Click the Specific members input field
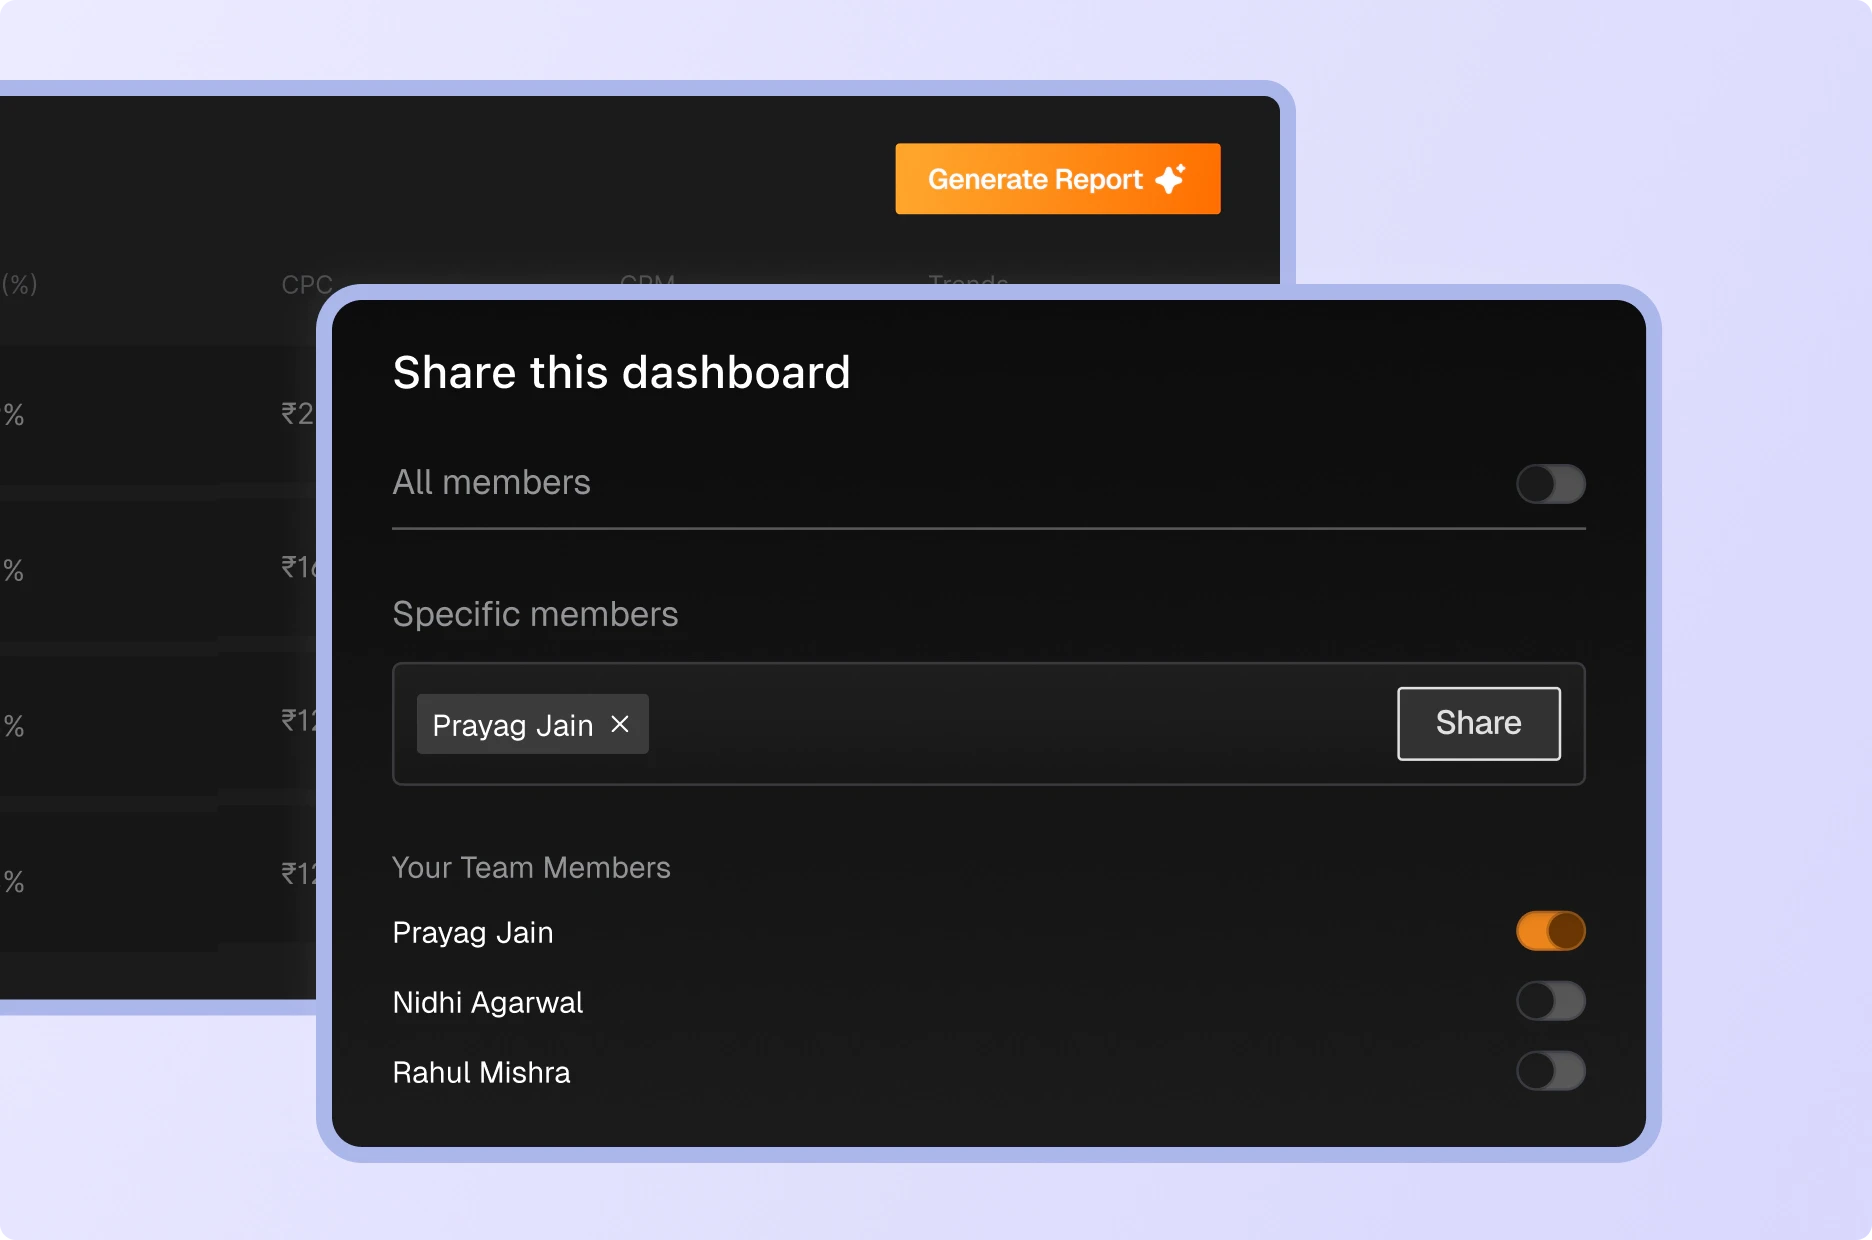 coord(988,724)
